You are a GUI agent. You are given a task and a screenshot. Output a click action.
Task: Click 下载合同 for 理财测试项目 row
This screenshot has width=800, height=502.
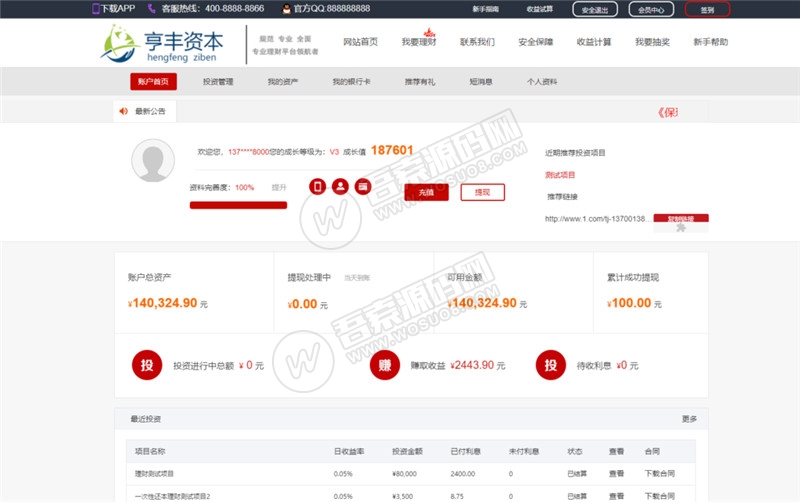(659, 473)
